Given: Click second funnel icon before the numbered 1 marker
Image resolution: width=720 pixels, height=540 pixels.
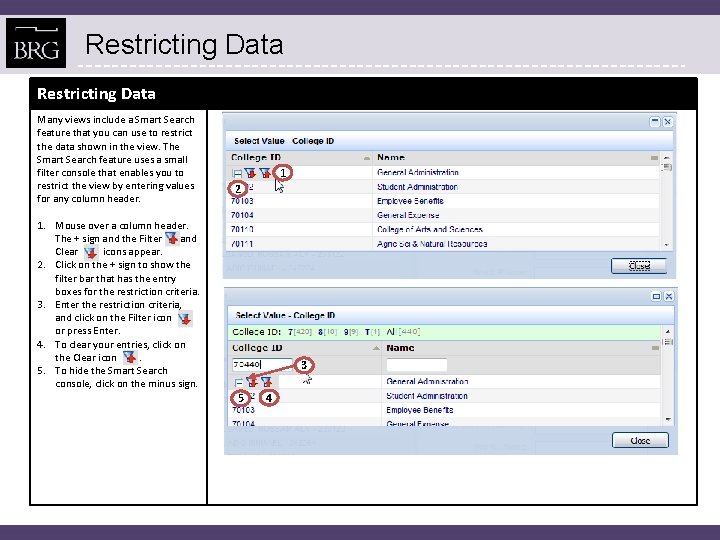Looking at the screenshot, I should tap(265, 173).
